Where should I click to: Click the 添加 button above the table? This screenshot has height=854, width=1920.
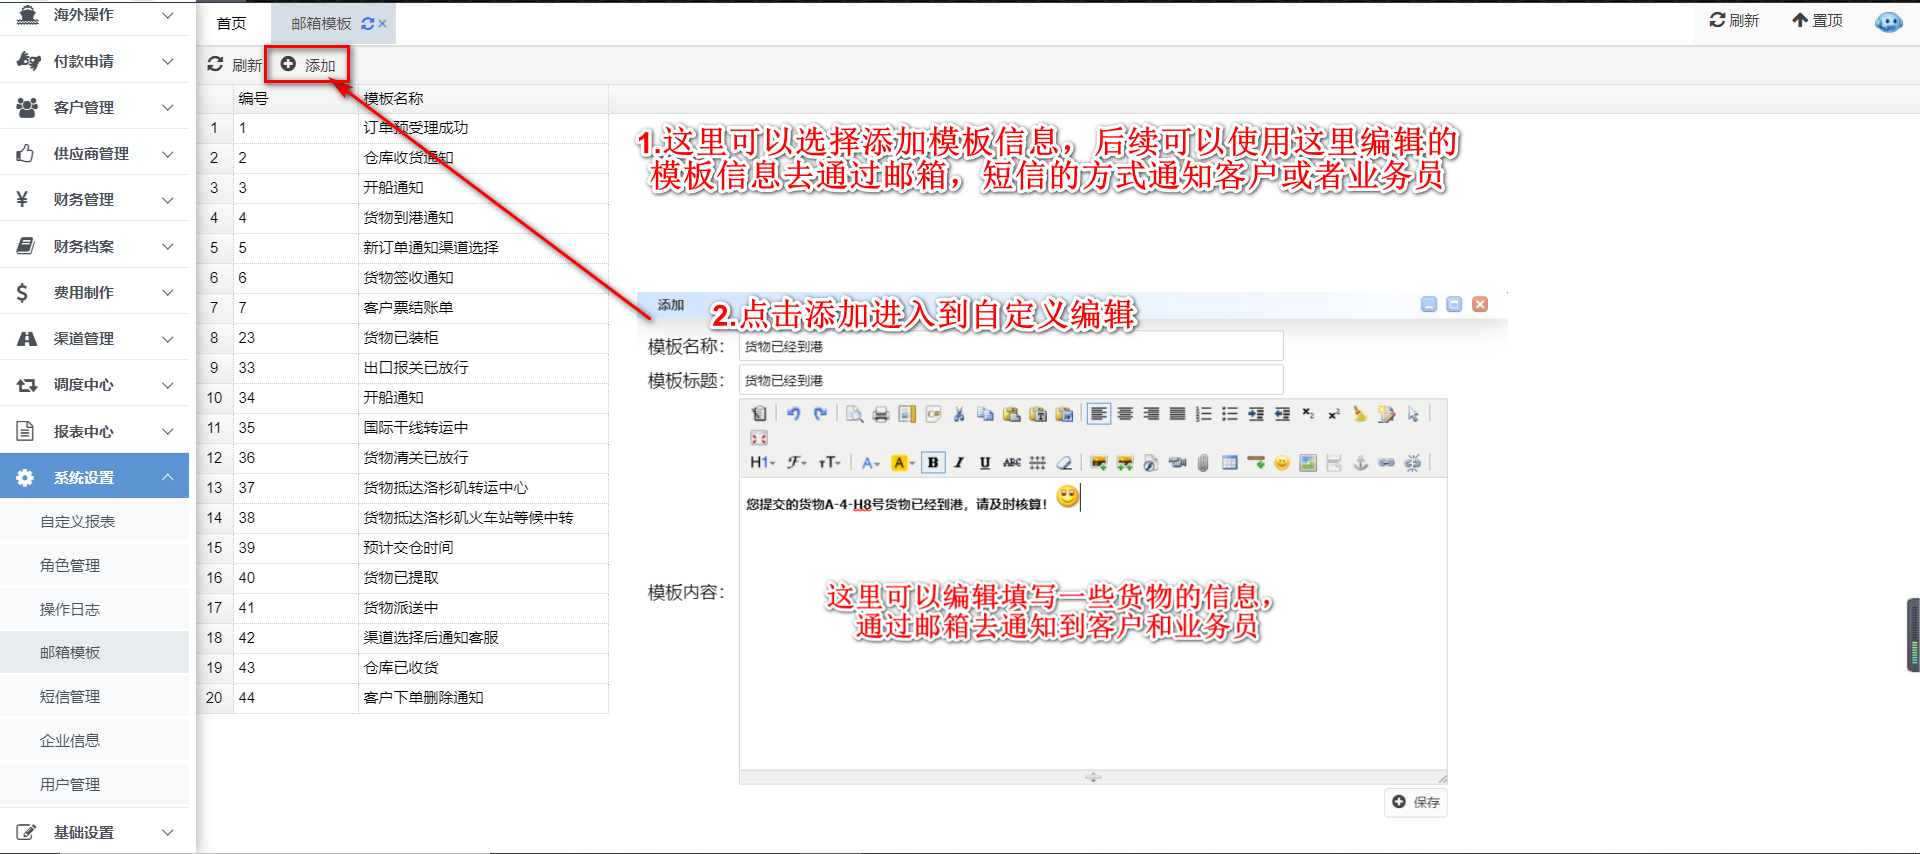coord(308,65)
